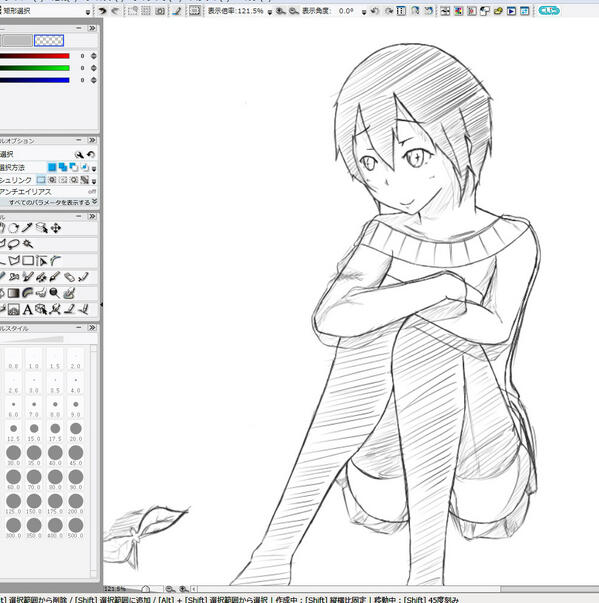Select the Move tool with four arrows
Image resolution: width=599 pixels, height=603 pixels.
coord(55,228)
